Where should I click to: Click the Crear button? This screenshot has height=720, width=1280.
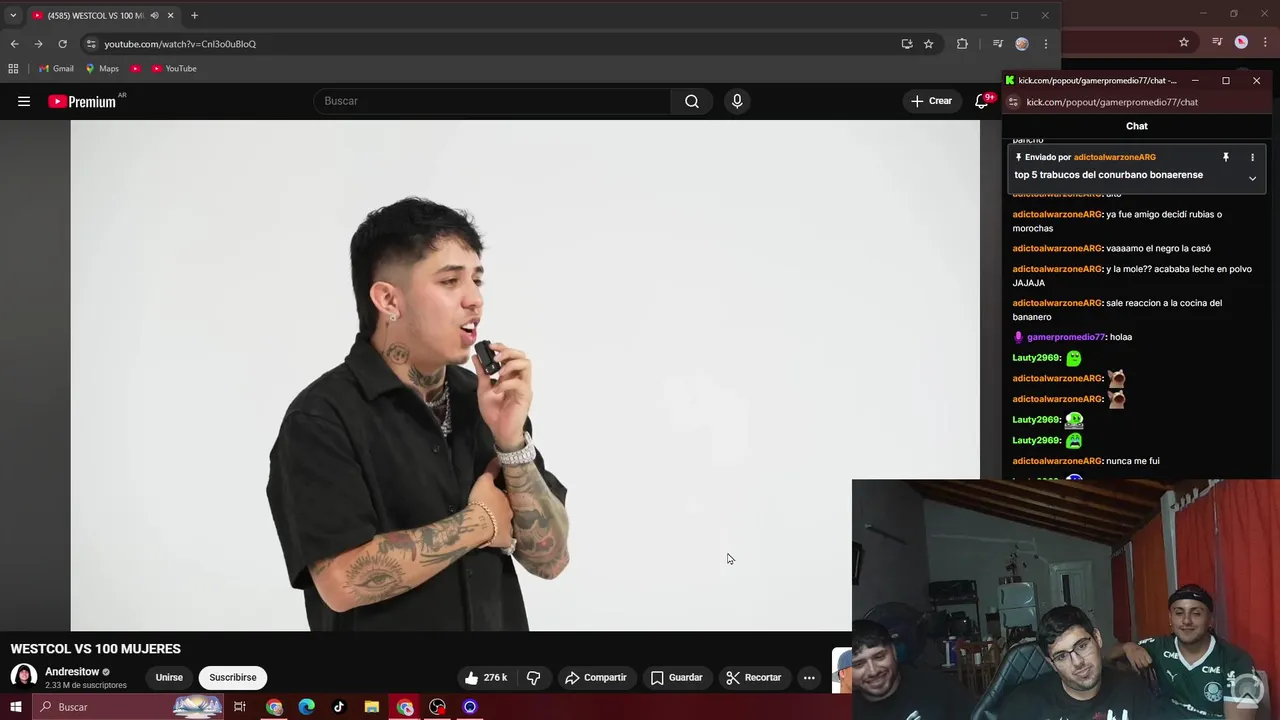point(931,101)
